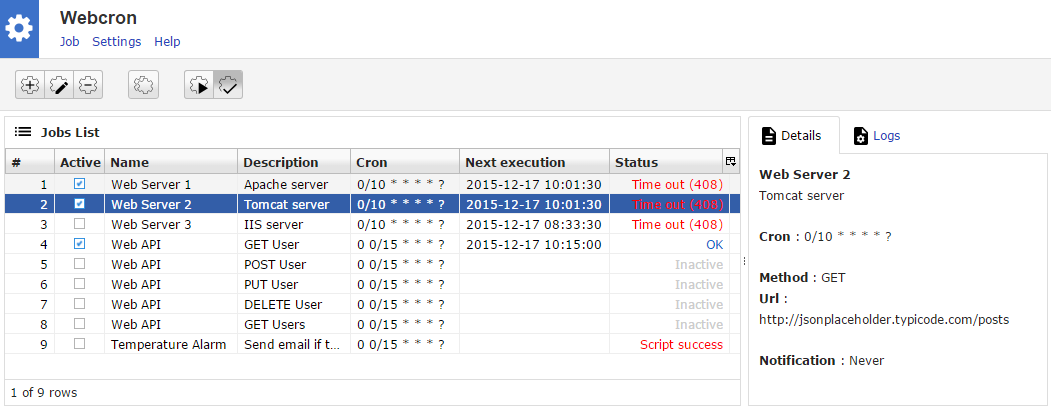Open the Job menu
The height and width of the screenshot is (408, 1051).
(x=69, y=42)
